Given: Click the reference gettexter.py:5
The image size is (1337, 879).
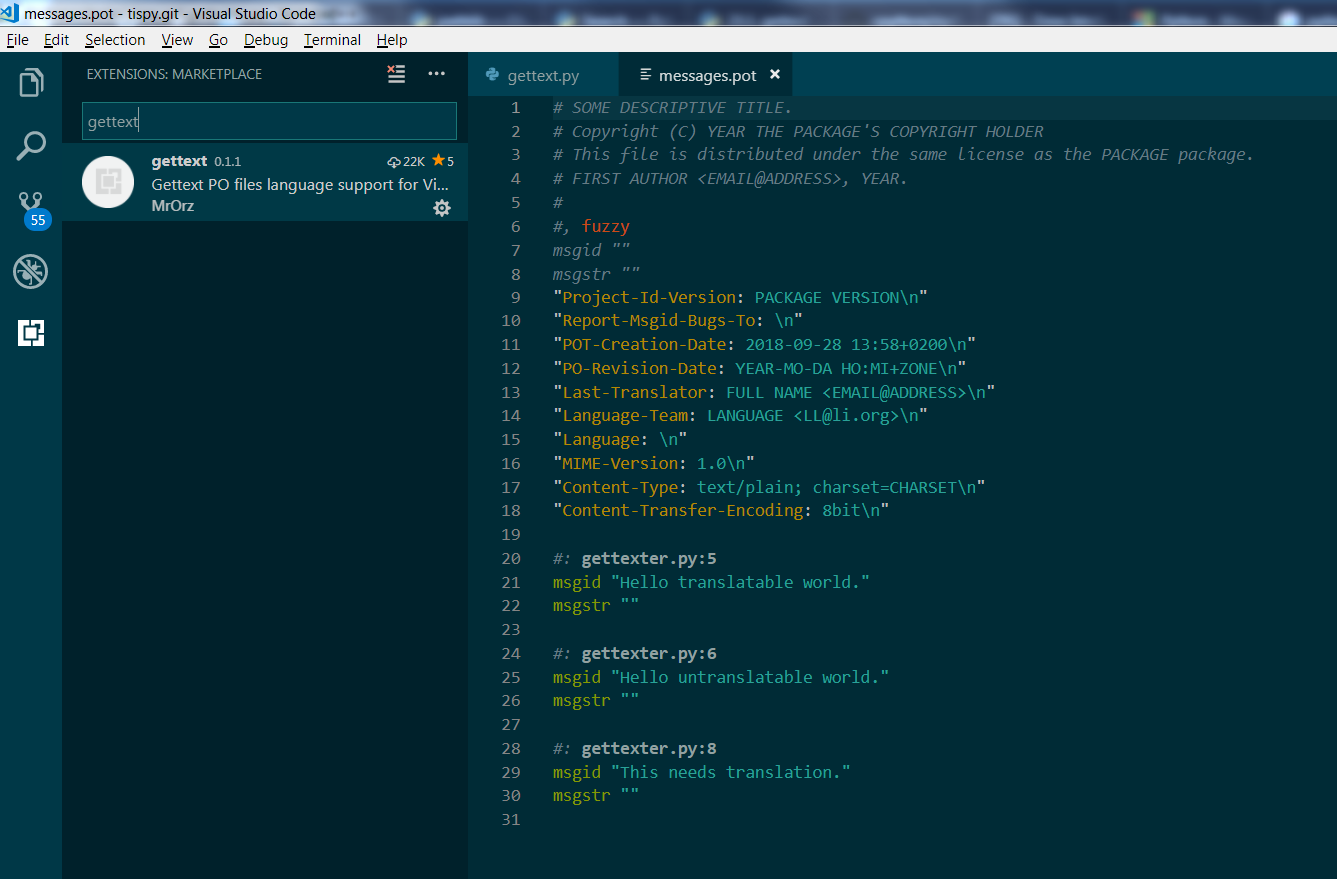Looking at the screenshot, I should click(x=649, y=559).
